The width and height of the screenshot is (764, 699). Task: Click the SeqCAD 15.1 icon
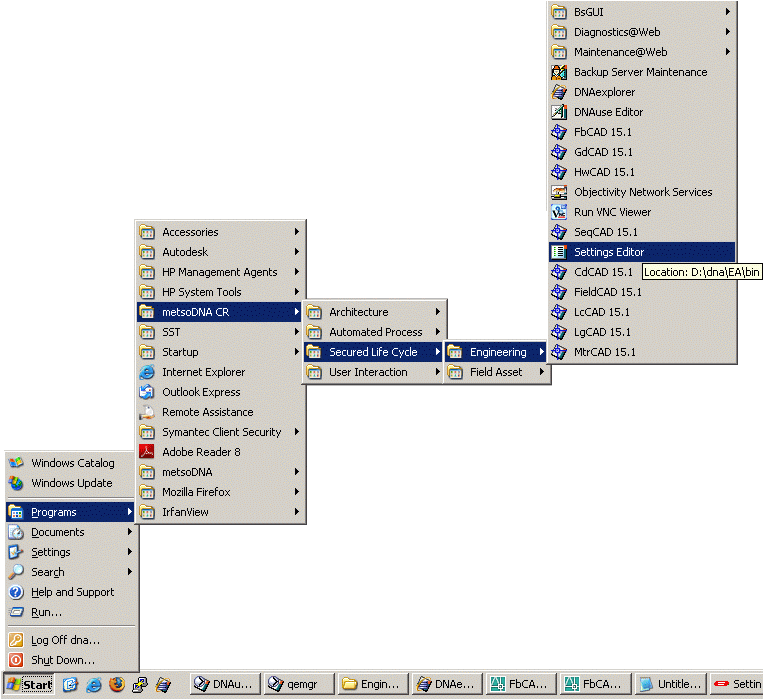559,232
